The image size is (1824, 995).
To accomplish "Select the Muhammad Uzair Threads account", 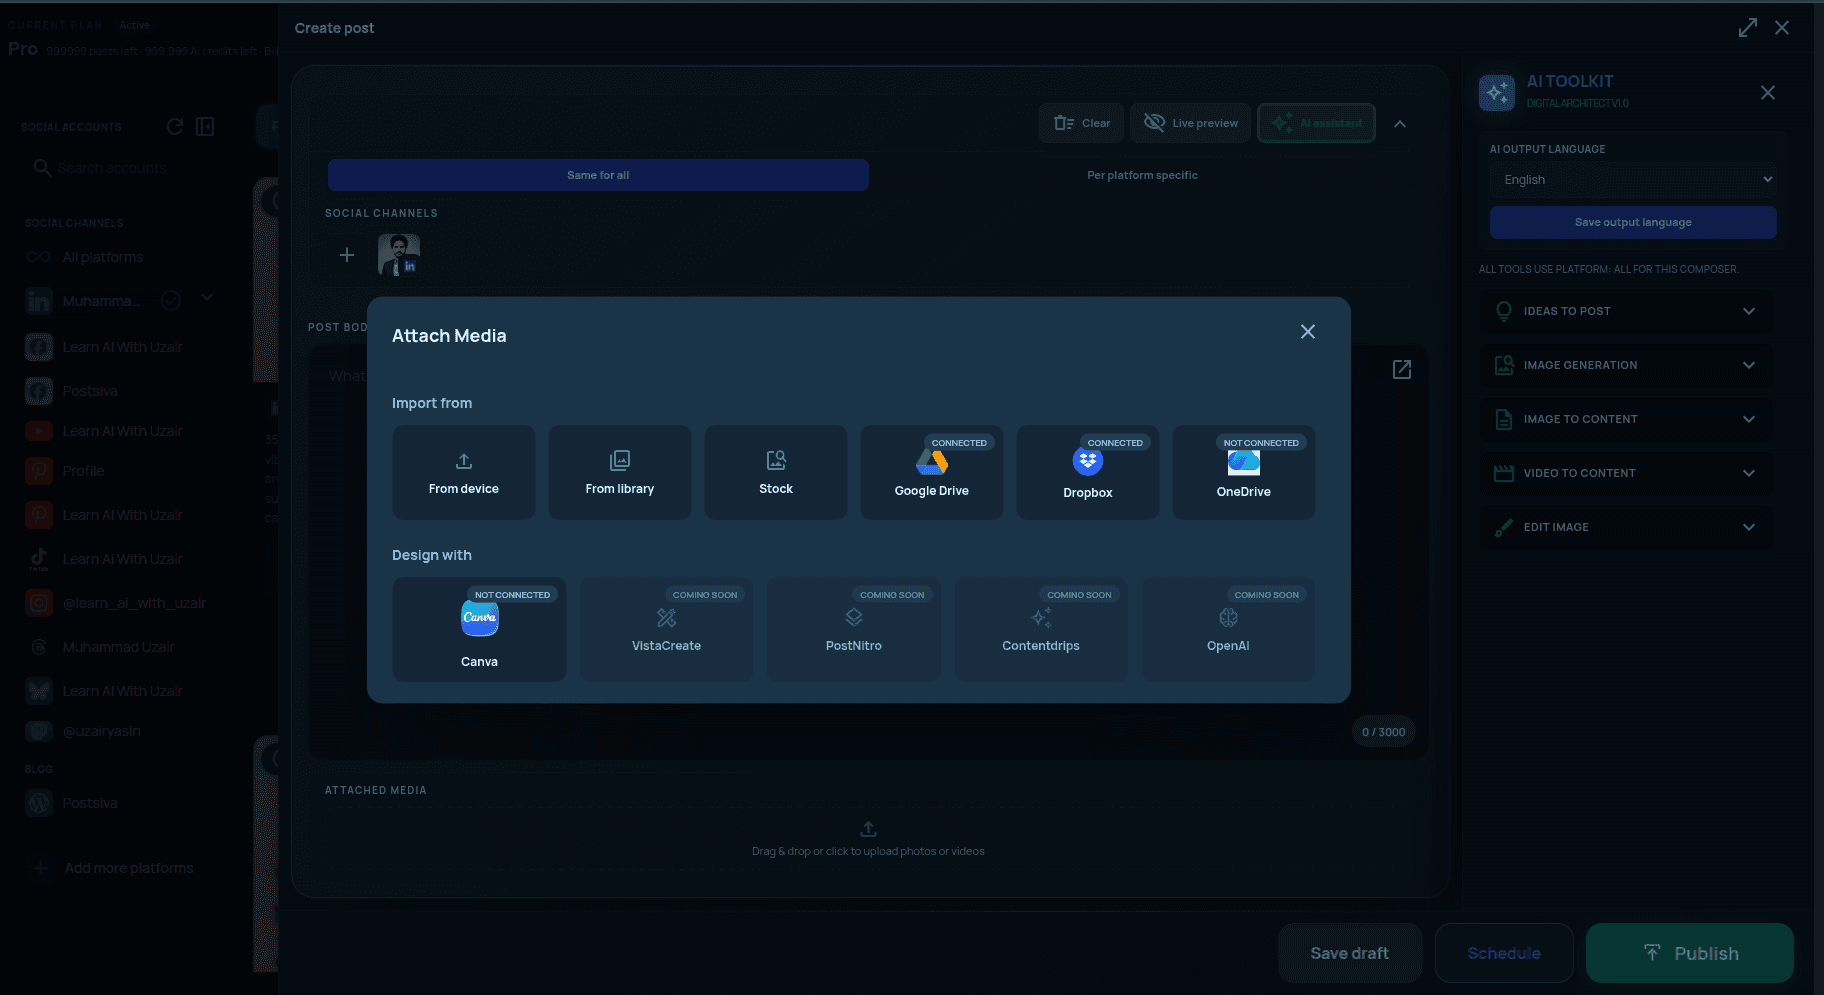I will point(101,647).
